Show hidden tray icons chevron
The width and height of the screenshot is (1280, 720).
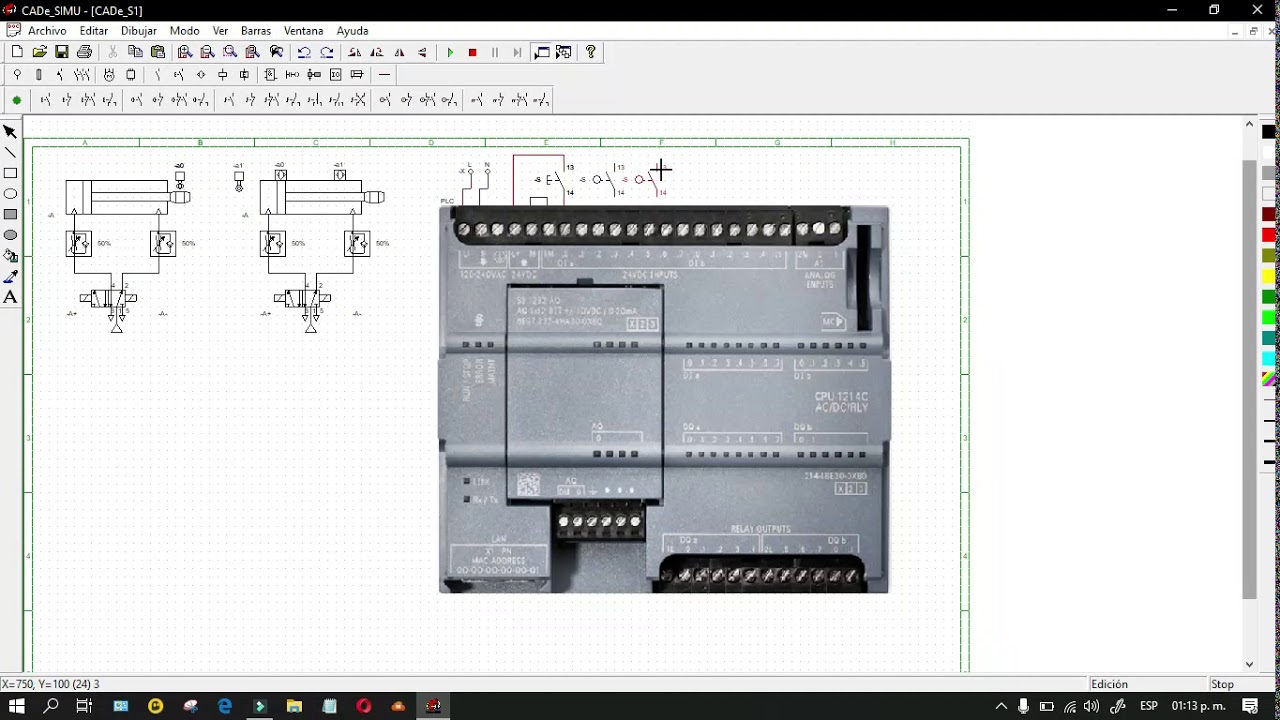1001,706
